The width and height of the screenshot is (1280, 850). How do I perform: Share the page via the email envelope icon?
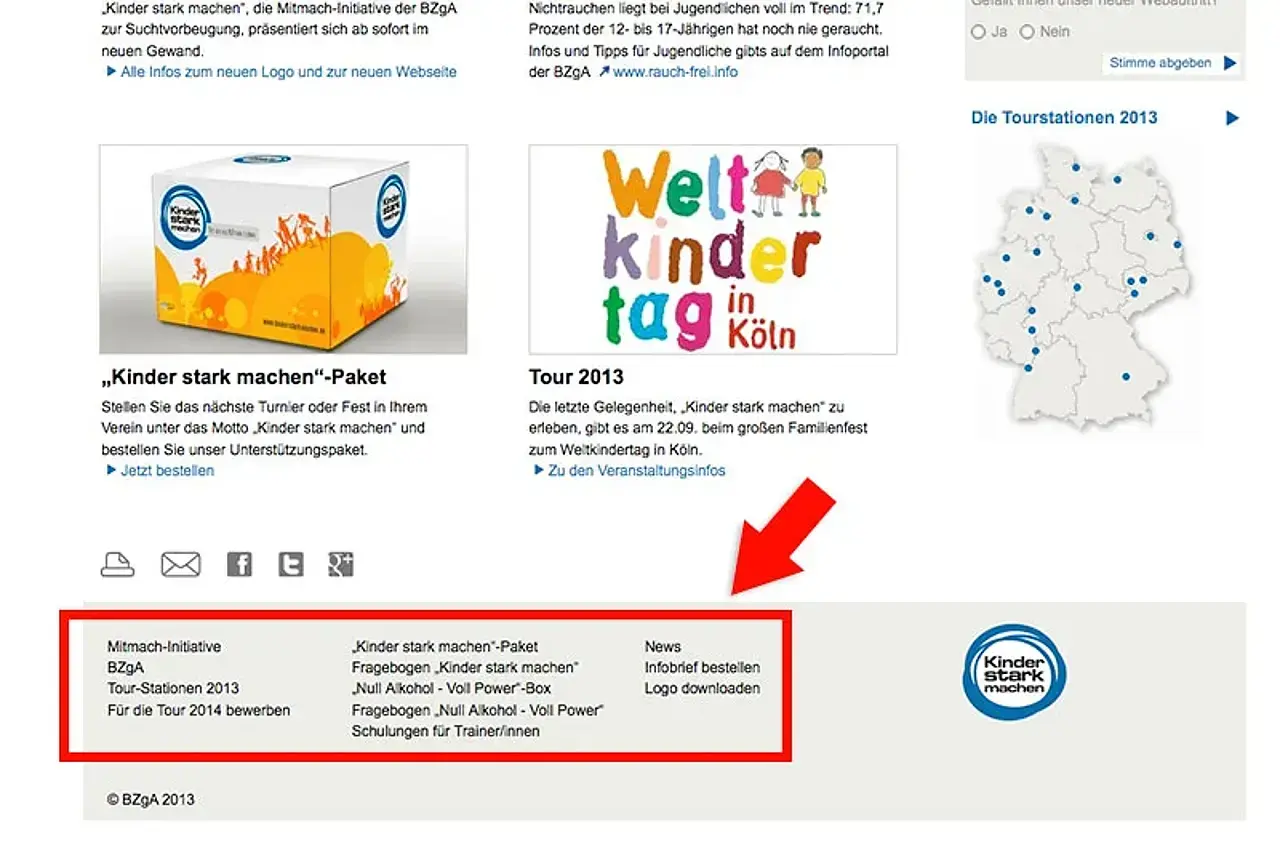pyautogui.click(x=181, y=564)
